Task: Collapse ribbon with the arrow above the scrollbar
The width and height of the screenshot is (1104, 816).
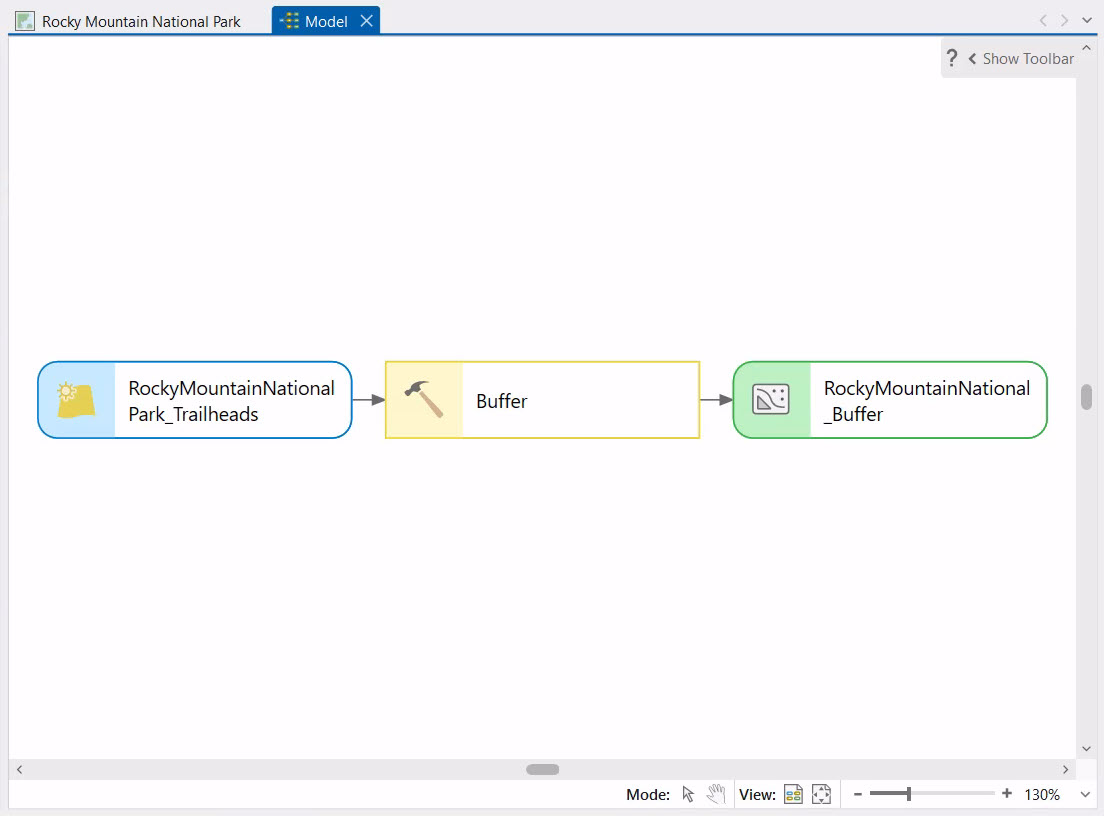Action: pos(1086,48)
